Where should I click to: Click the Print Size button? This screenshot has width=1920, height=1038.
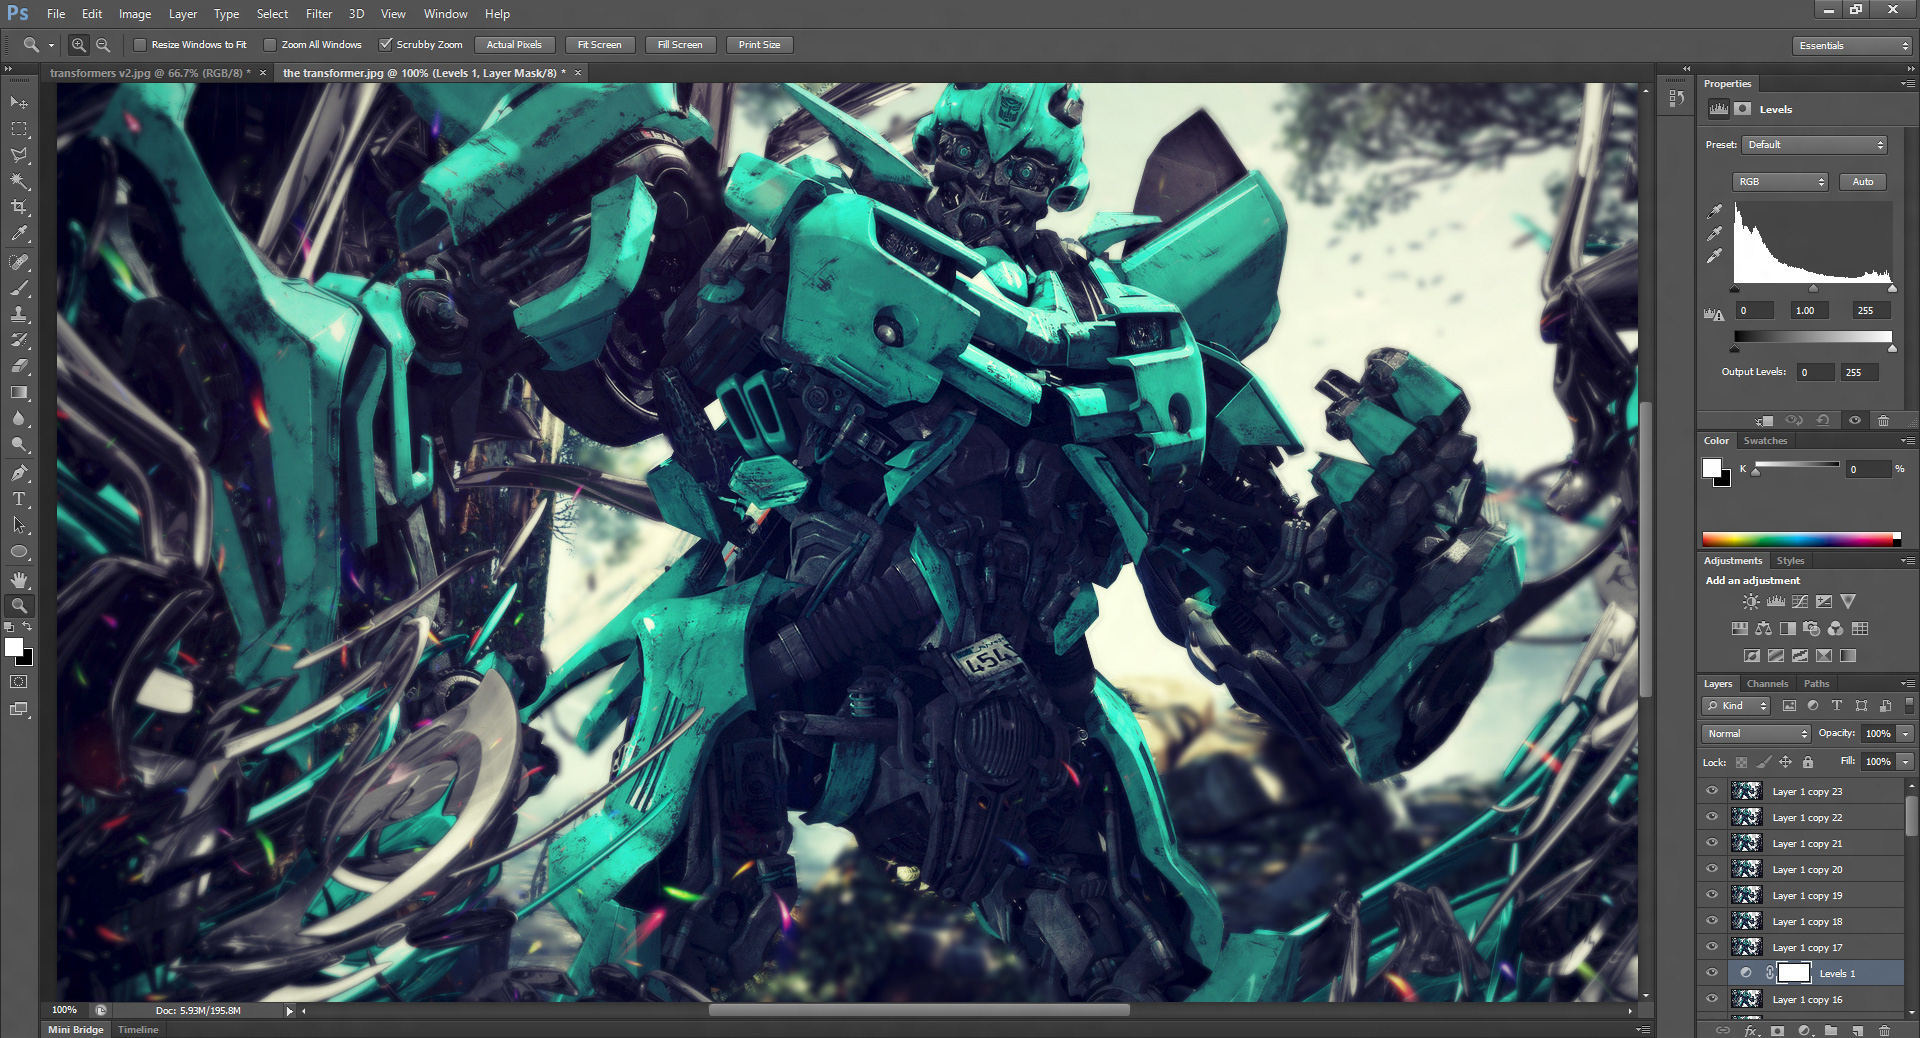759,45
